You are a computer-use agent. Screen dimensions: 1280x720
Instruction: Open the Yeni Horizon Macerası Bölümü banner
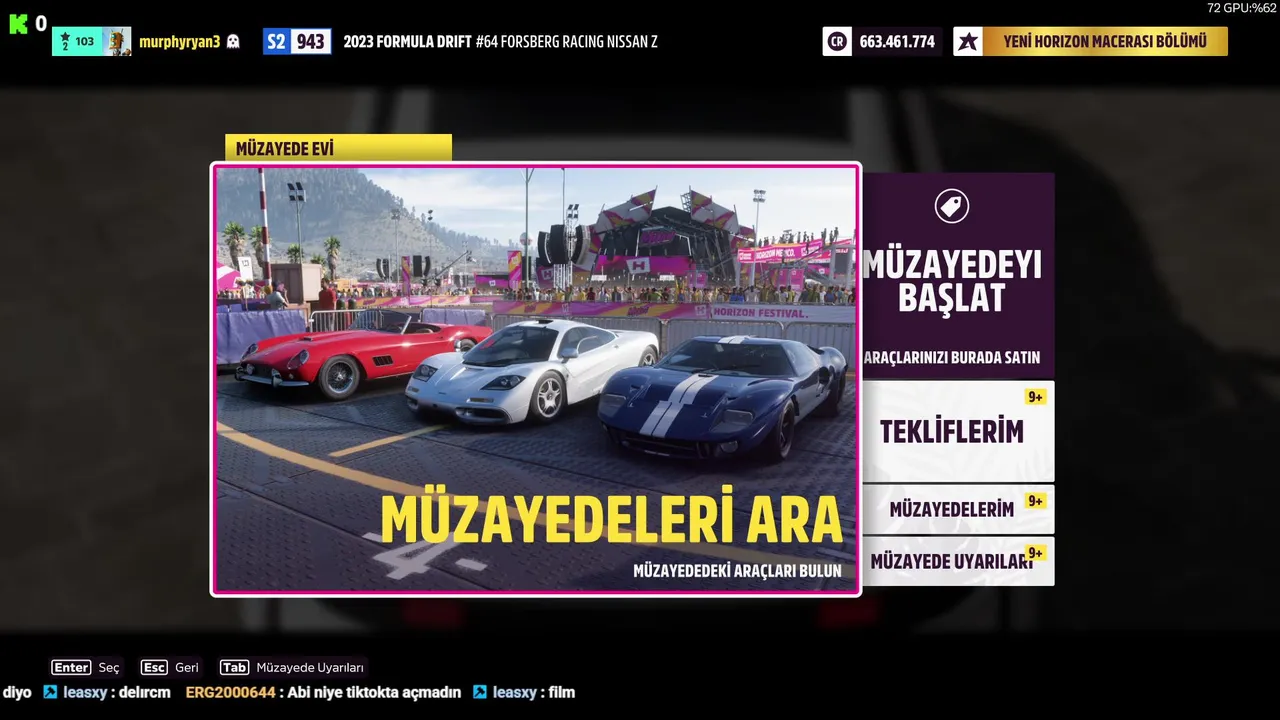1105,42
